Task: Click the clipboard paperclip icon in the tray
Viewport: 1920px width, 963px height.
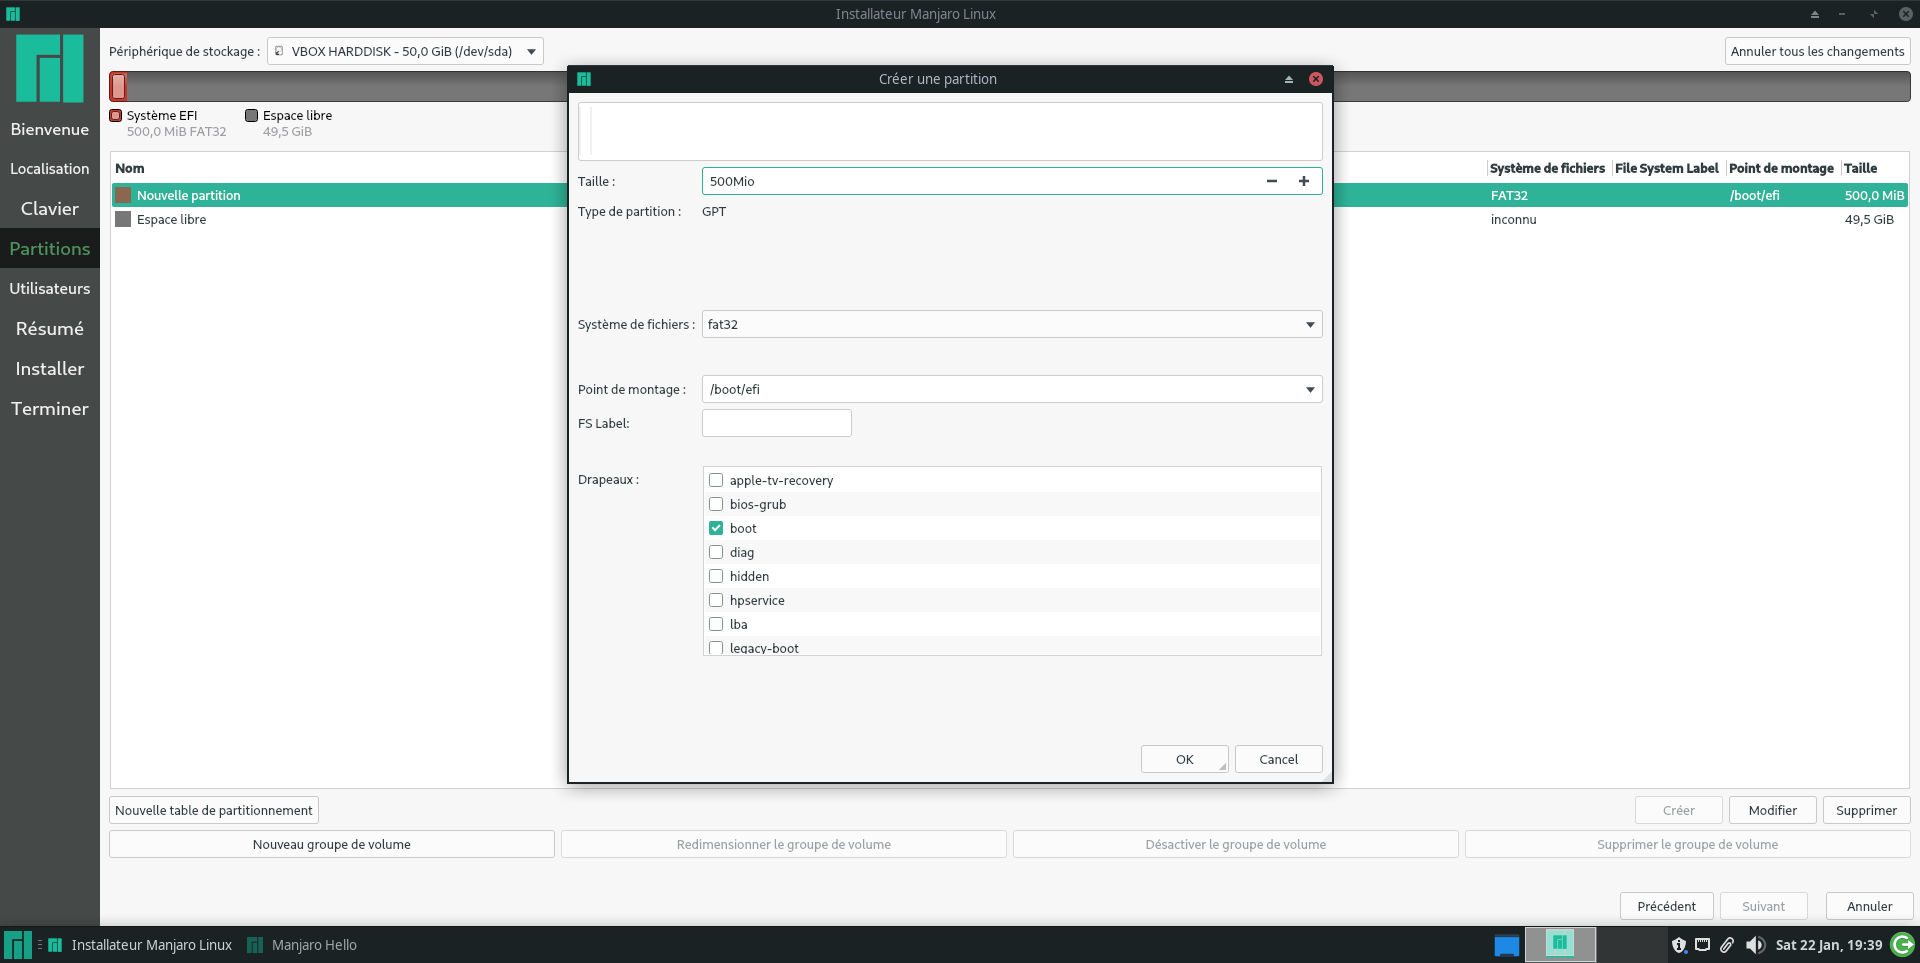Action: 1727,945
